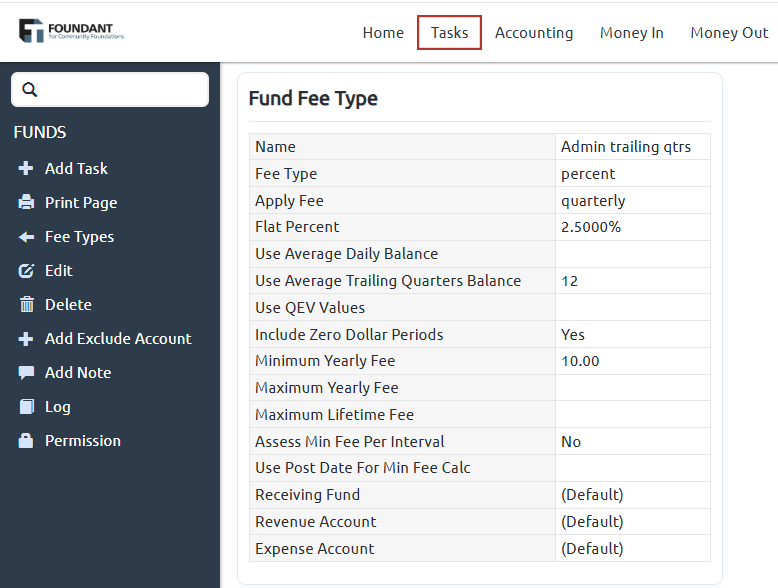Click the 'Use QEV Values' label
Screen dimensions: 778x588
pos(310,308)
